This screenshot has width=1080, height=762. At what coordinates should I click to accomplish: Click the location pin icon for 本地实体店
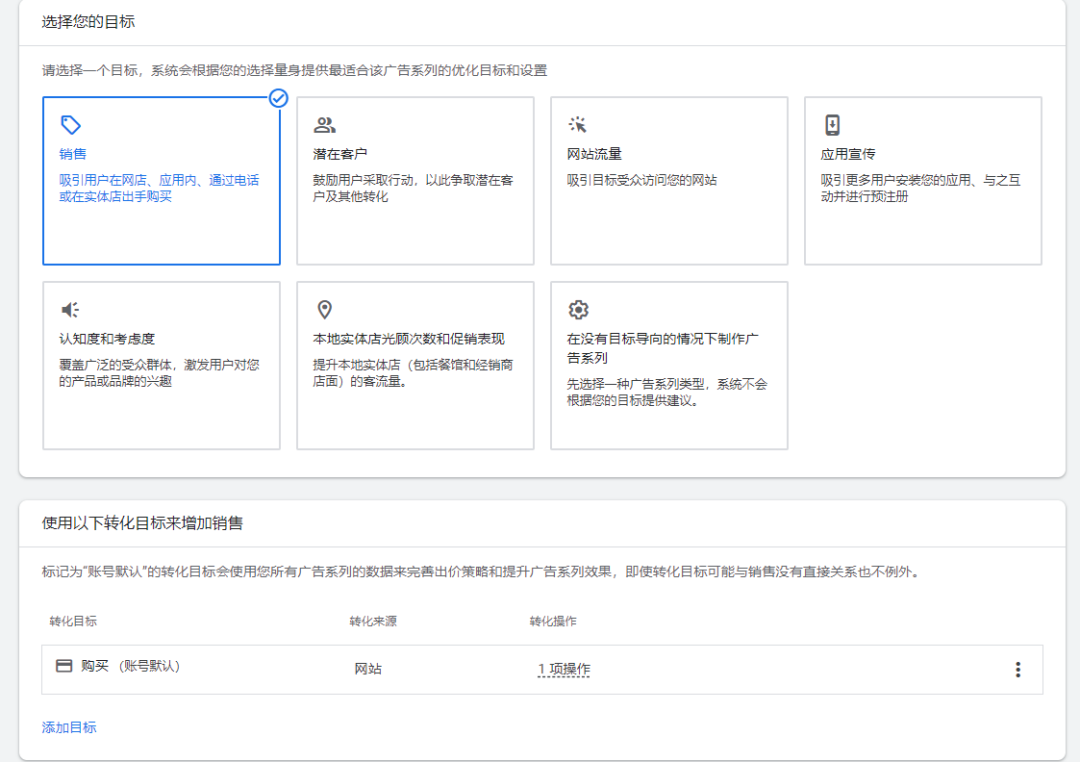pyautogui.click(x=324, y=310)
